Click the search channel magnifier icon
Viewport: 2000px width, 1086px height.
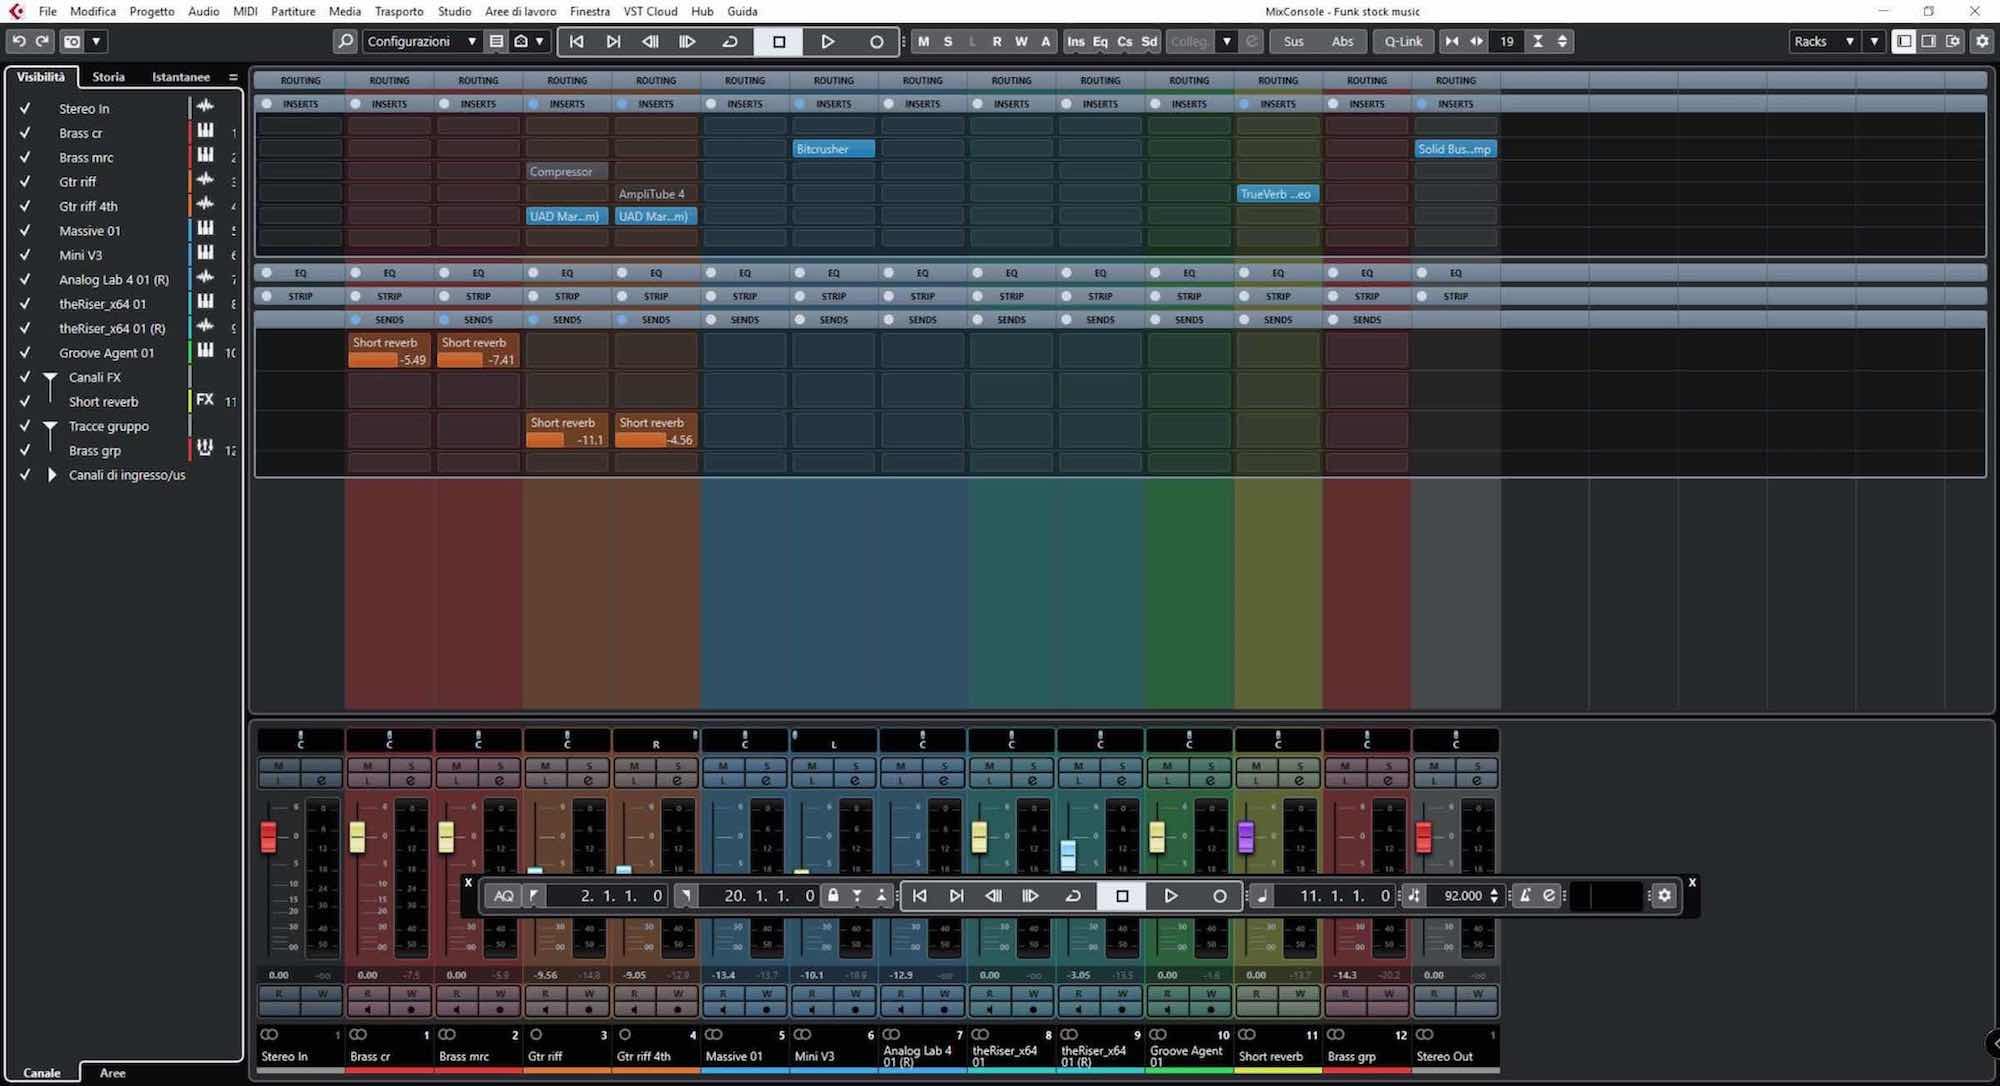[x=345, y=41]
